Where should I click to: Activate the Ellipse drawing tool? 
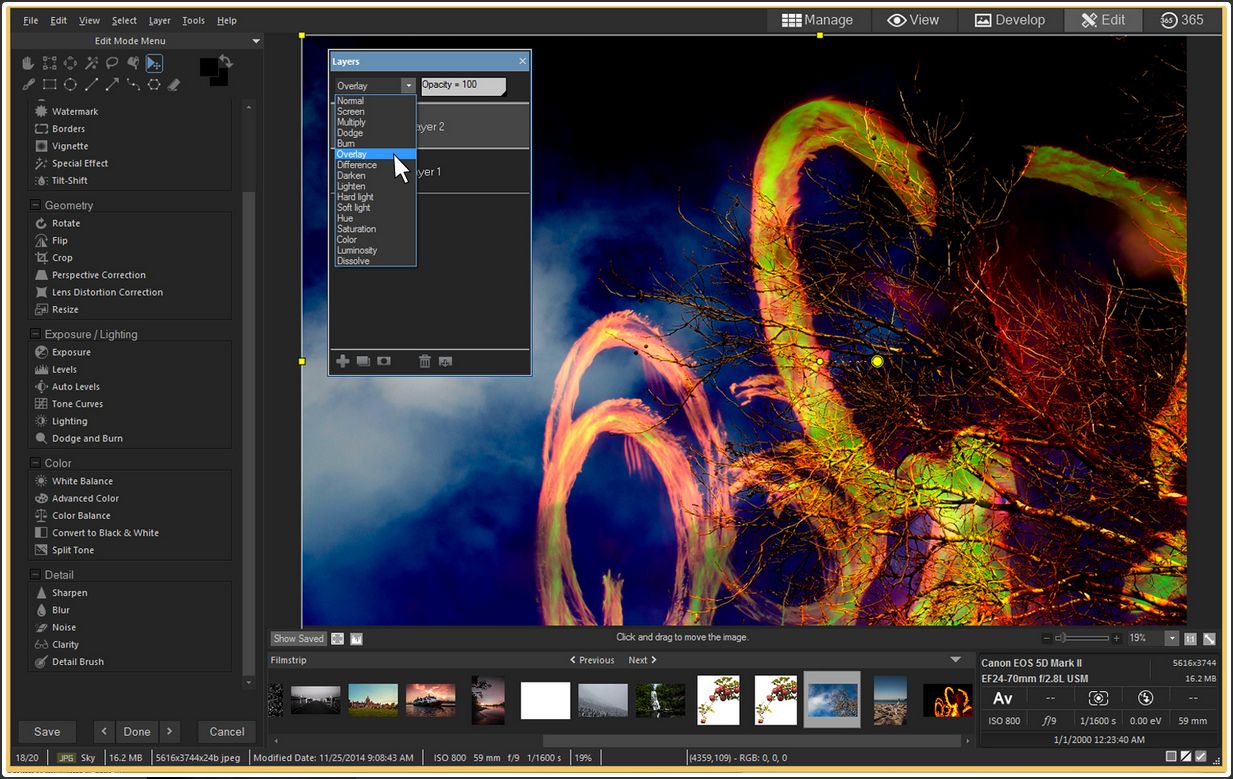point(71,85)
